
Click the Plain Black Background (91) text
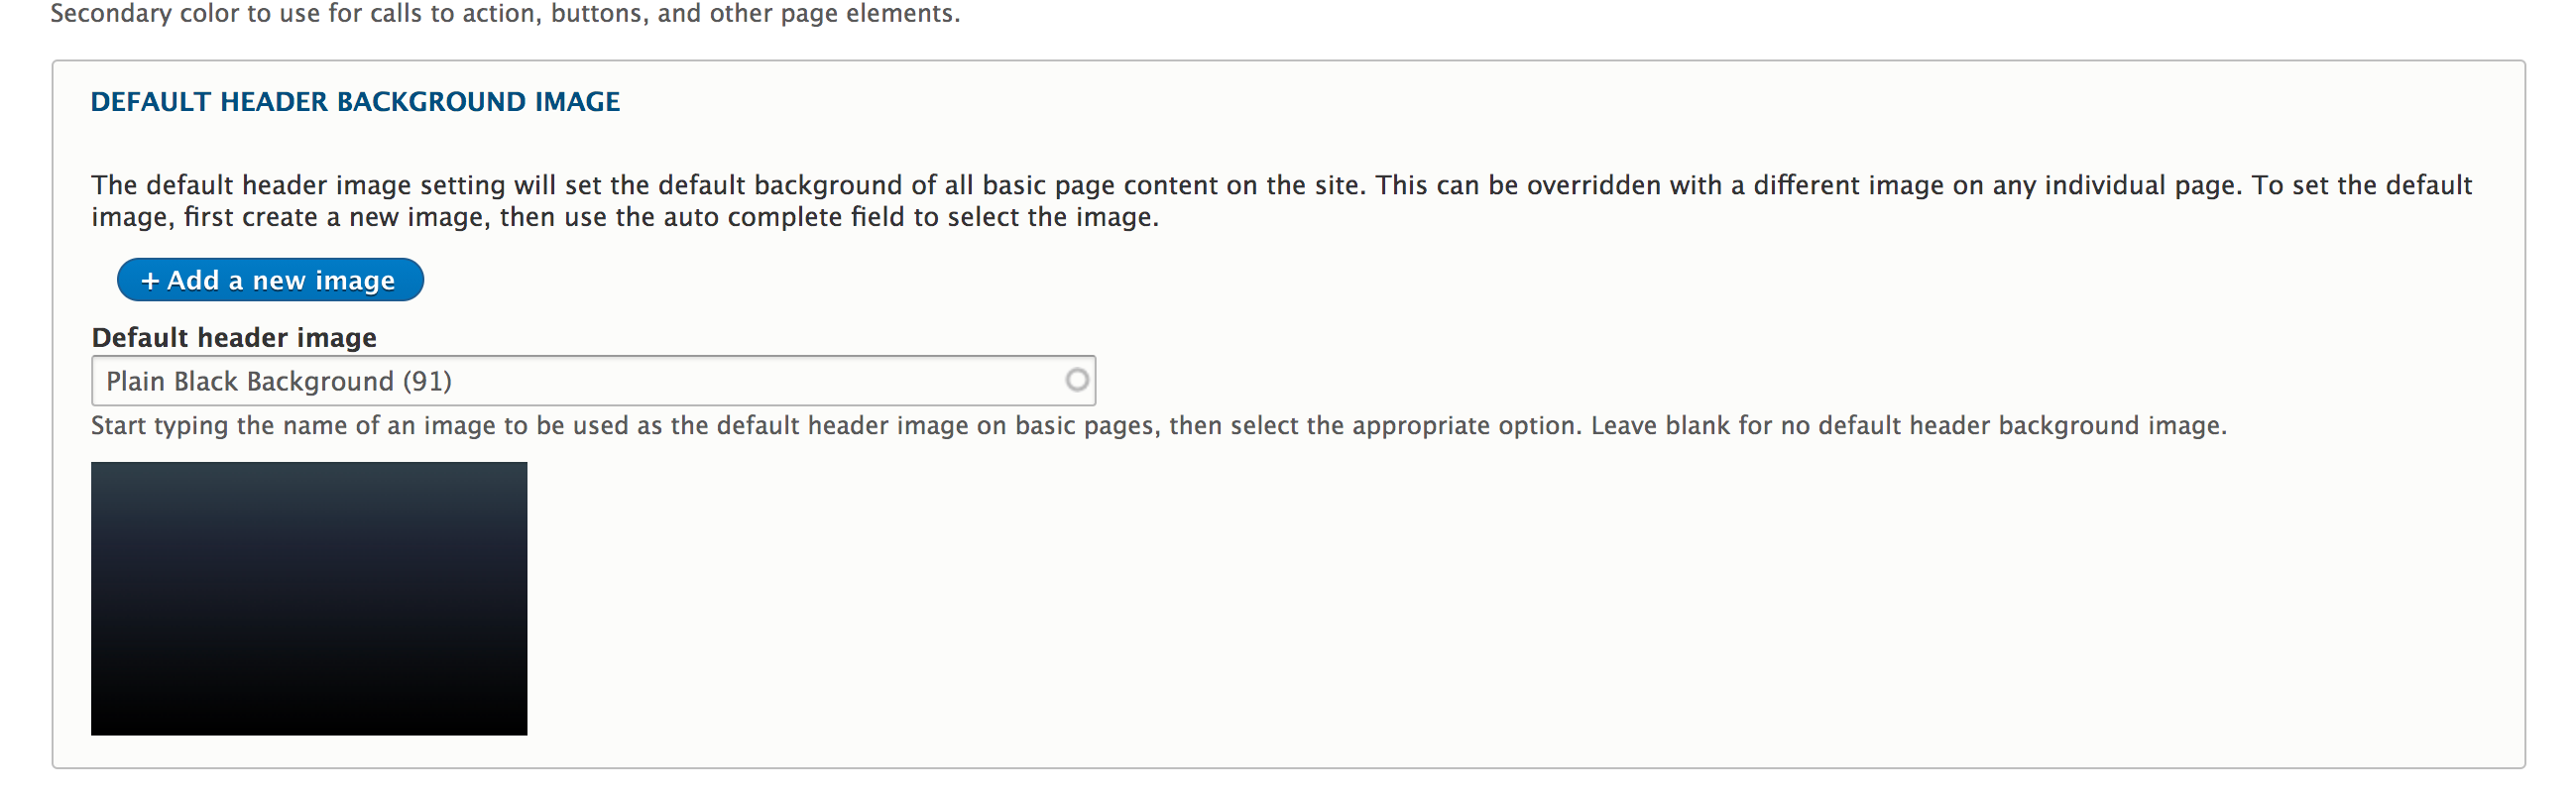[278, 381]
